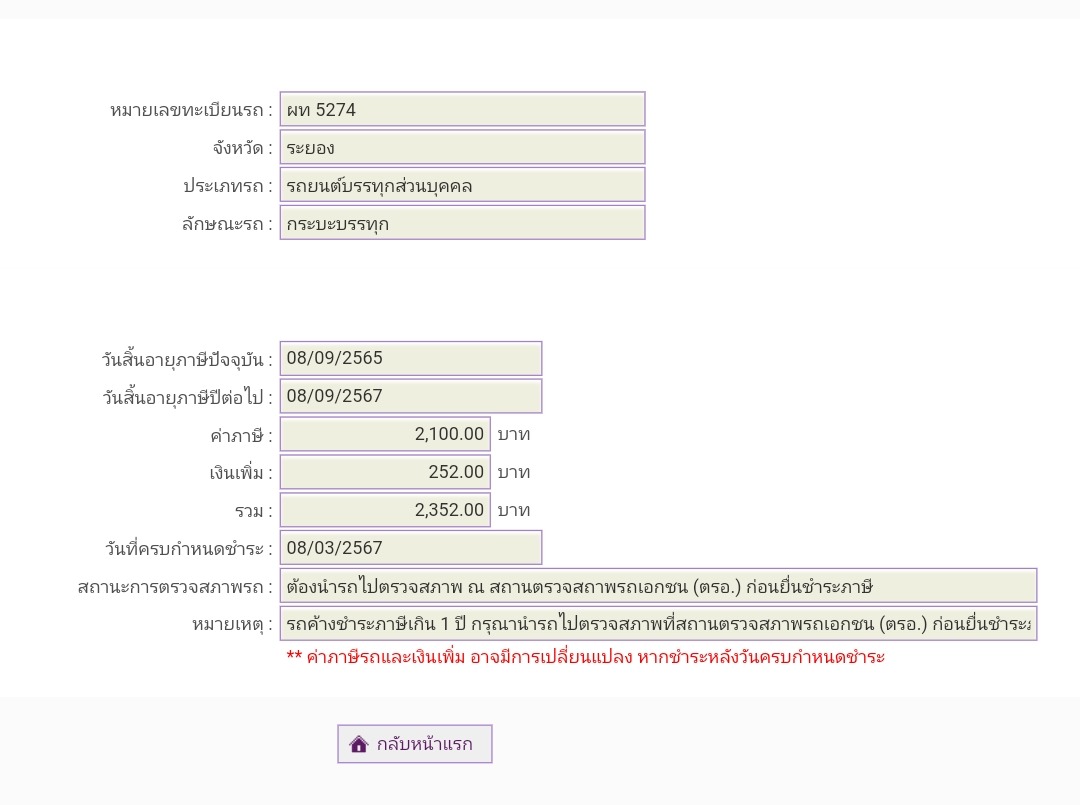Click the หมายเหตุ label text
1080x805 pixels.
coord(232,625)
